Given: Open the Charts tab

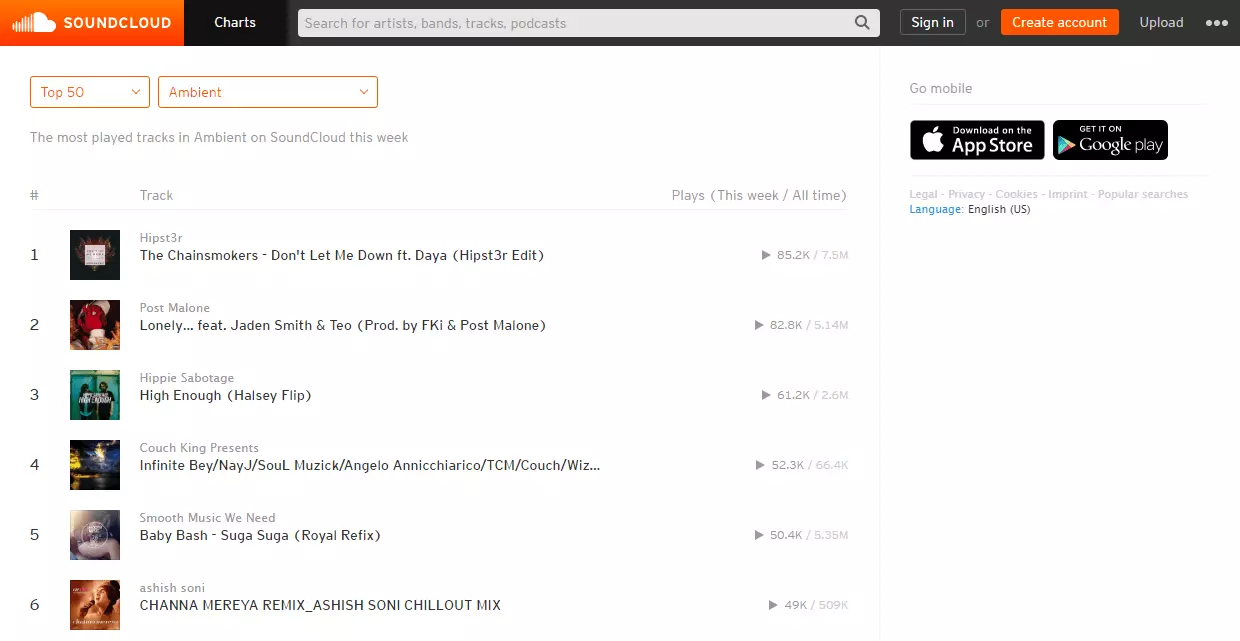Looking at the screenshot, I should point(235,22).
